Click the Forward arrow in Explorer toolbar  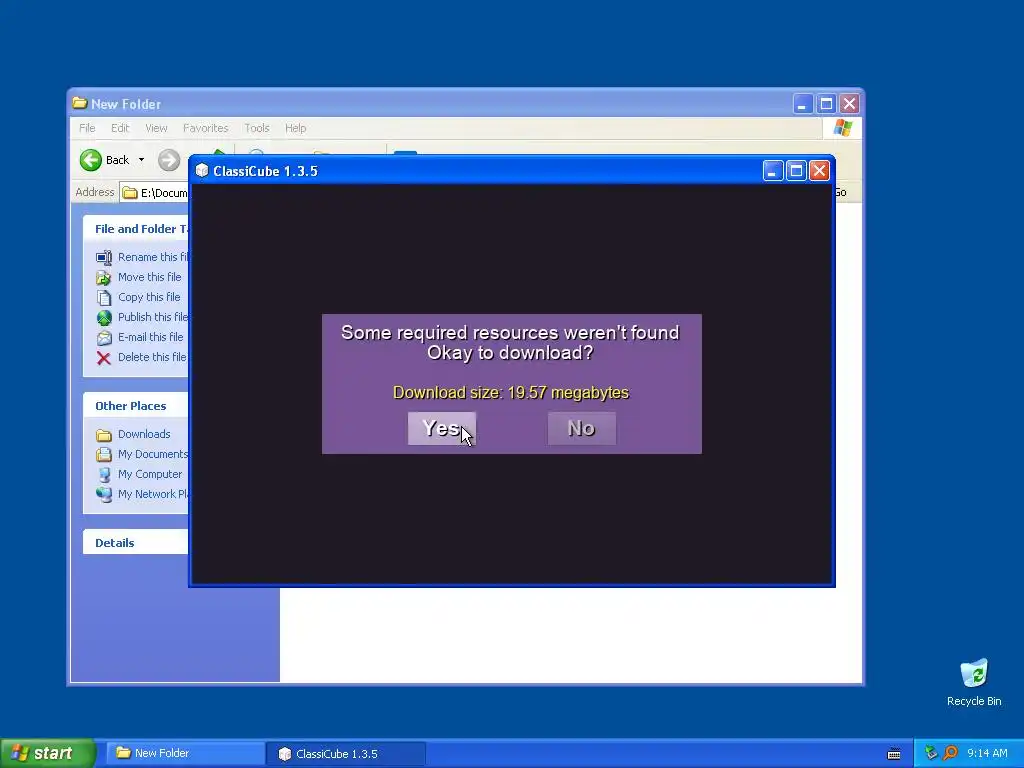click(x=168, y=160)
